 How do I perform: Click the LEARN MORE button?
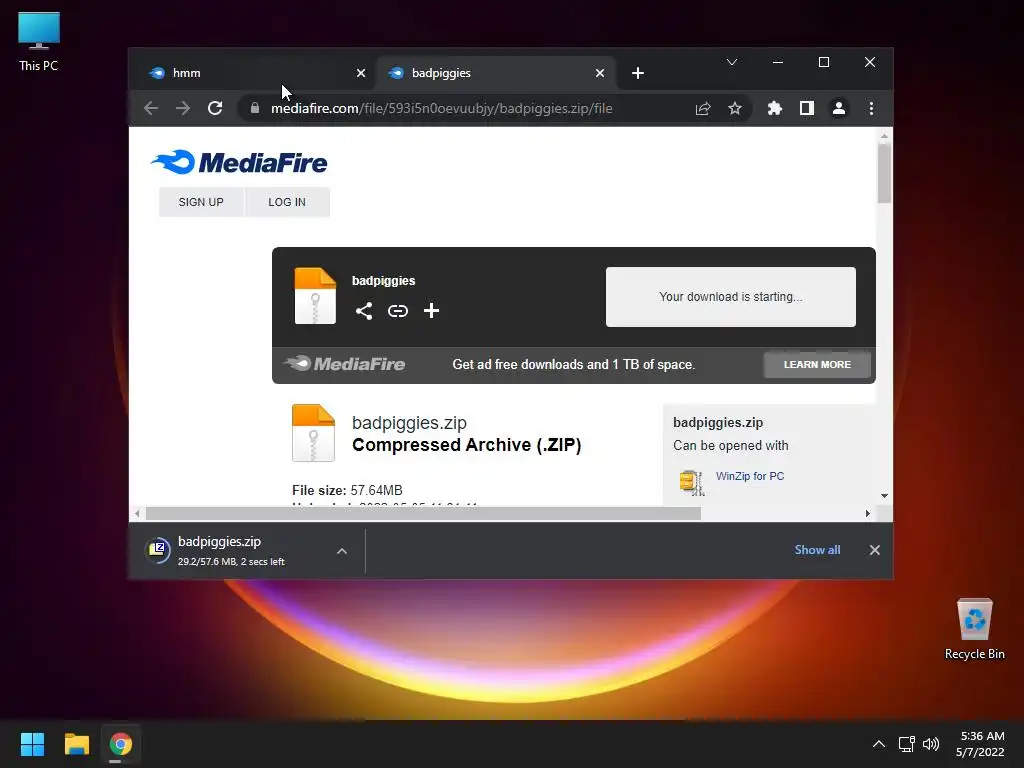point(817,364)
